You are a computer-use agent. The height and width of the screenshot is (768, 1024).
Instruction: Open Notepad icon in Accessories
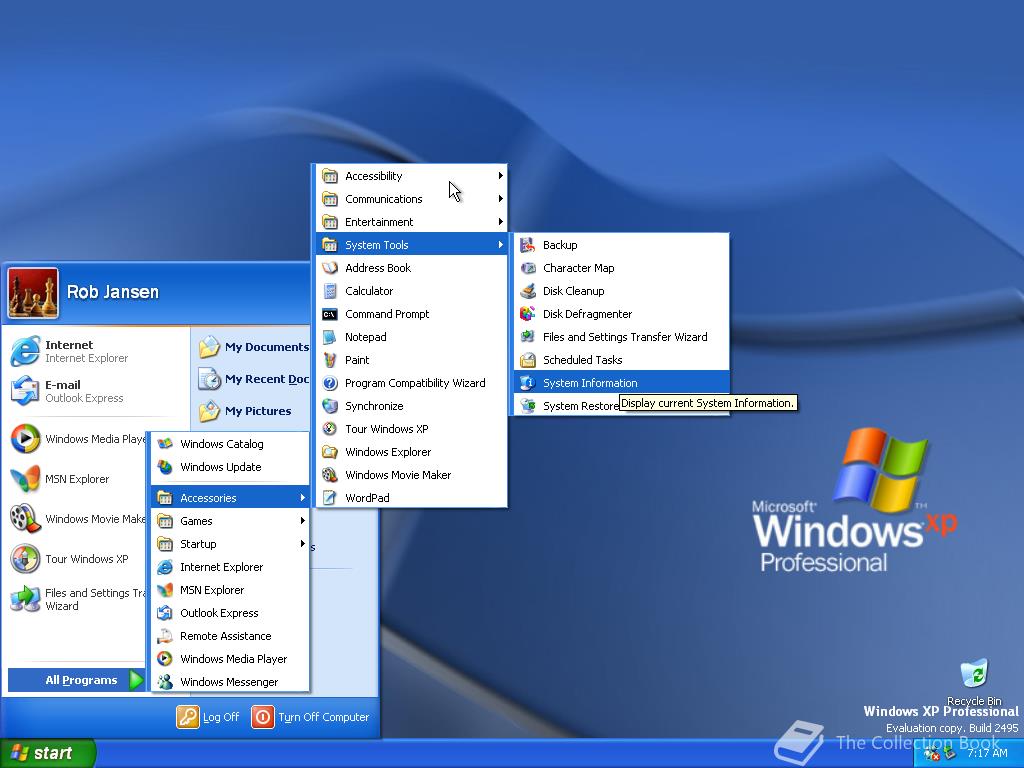coord(330,337)
